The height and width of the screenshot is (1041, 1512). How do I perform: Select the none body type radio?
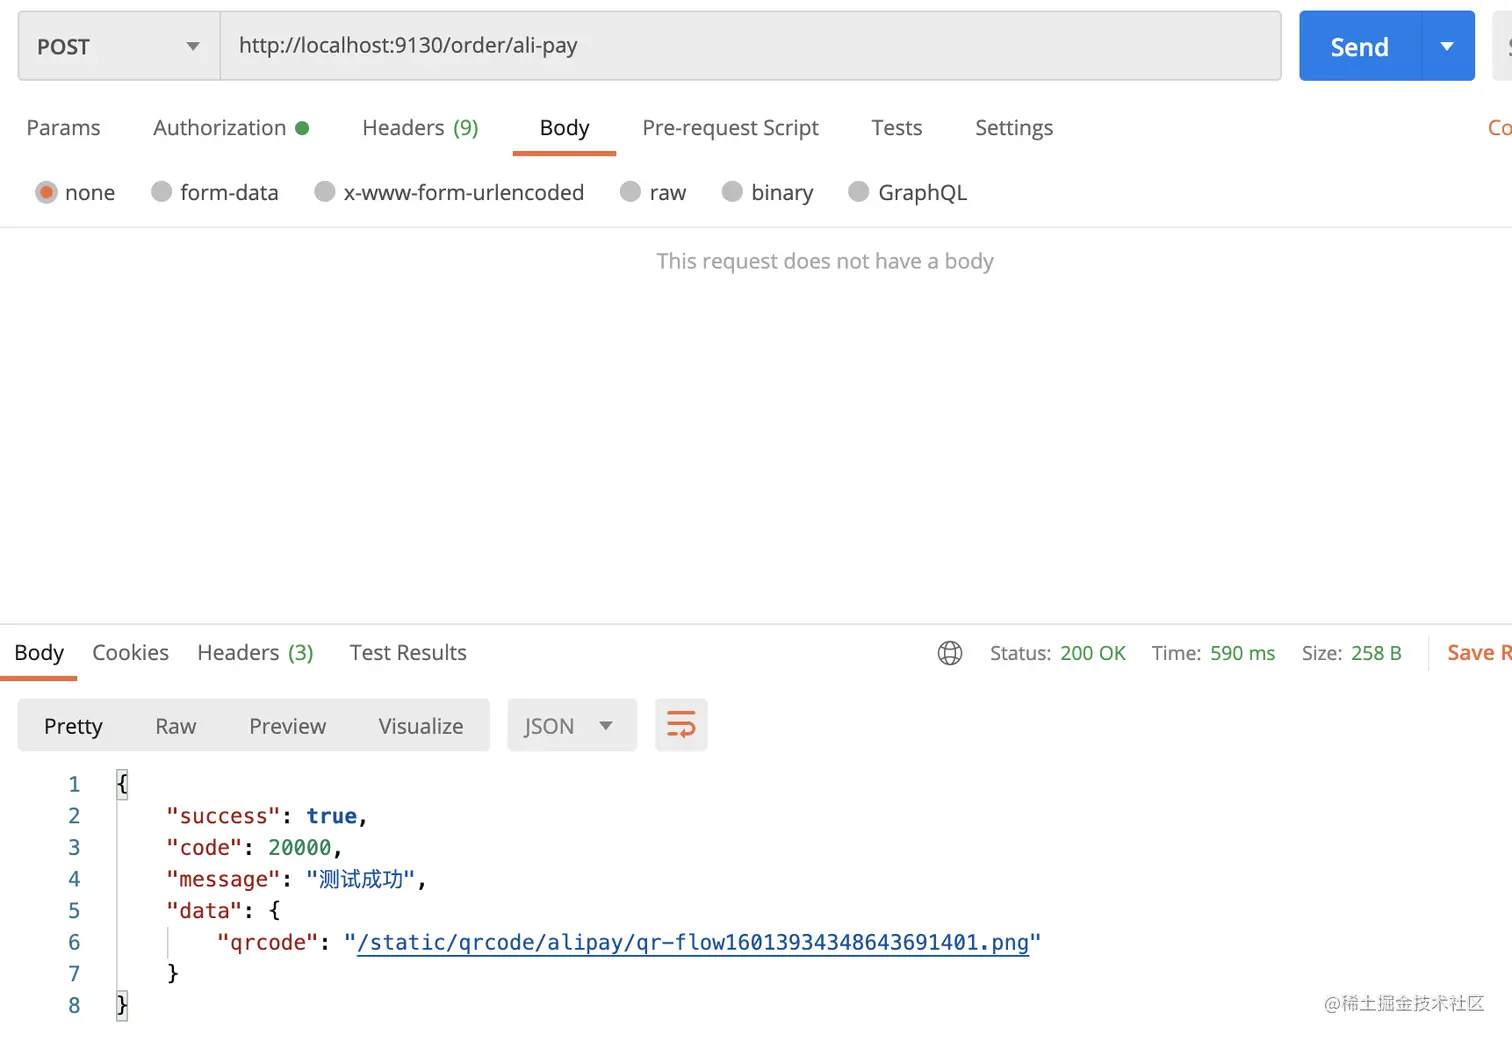pyautogui.click(x=46, y=192)
